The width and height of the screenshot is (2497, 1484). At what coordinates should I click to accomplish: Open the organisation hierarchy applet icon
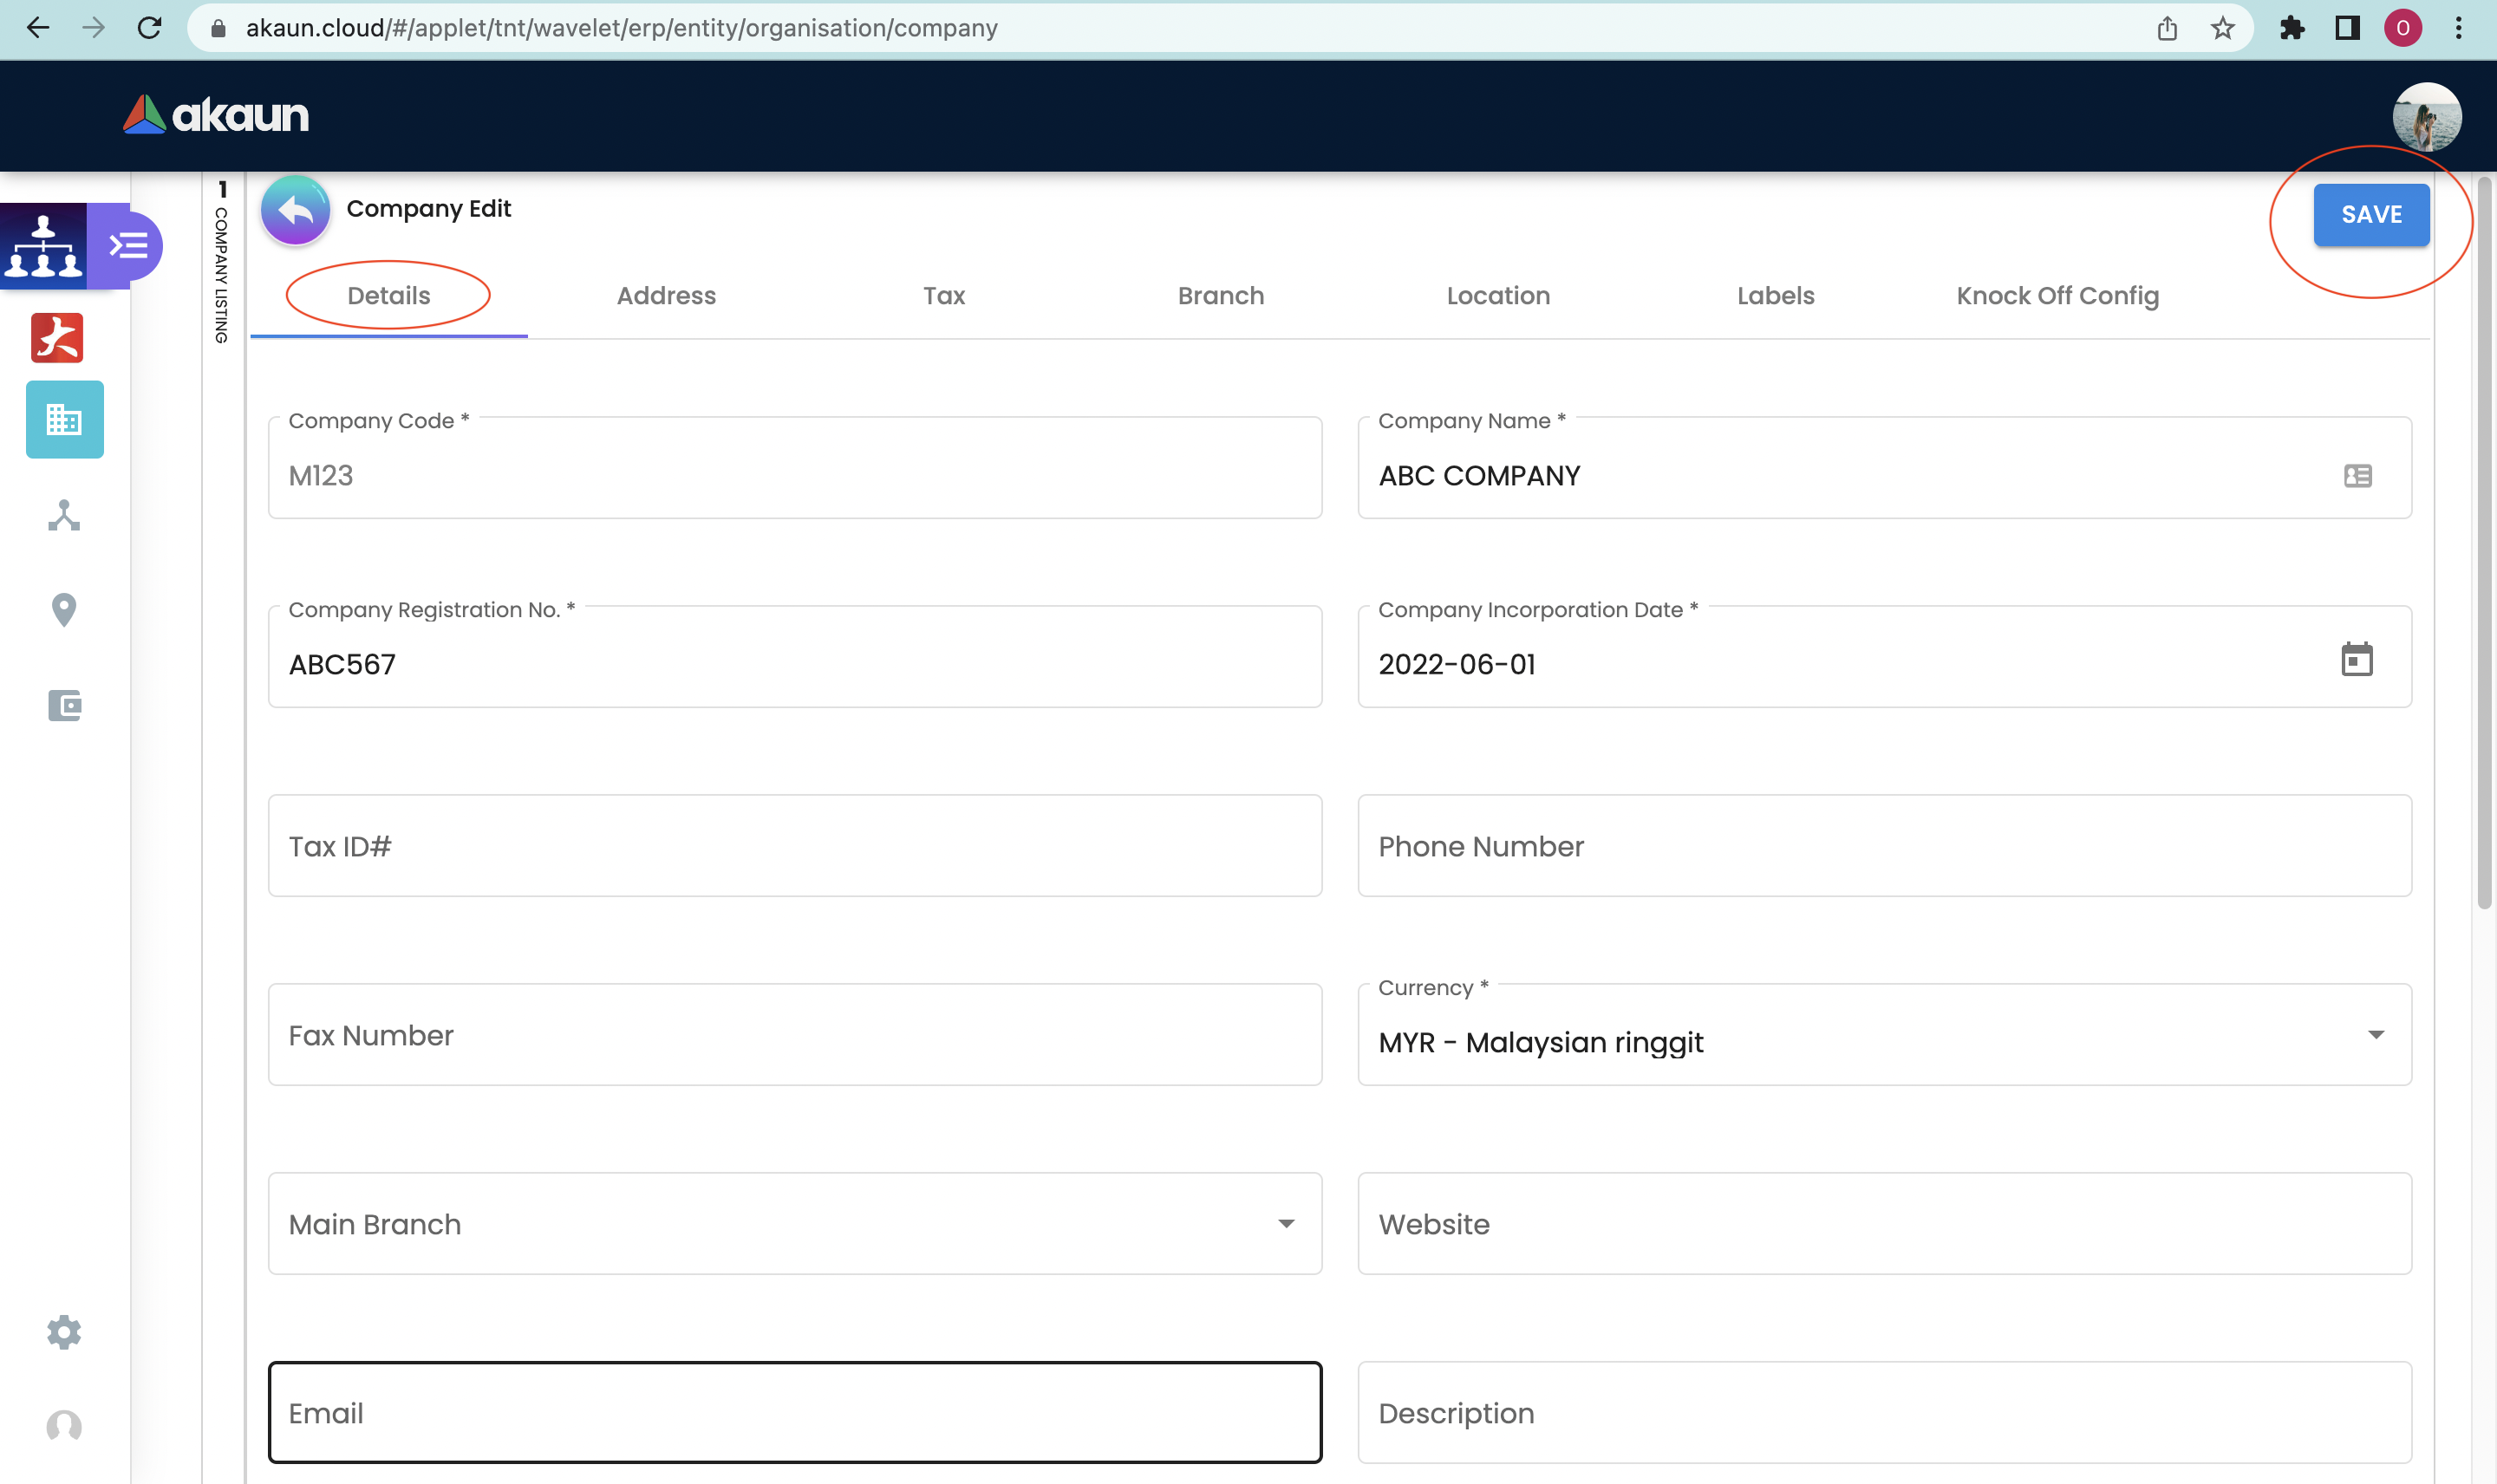[x=43, y=246]
